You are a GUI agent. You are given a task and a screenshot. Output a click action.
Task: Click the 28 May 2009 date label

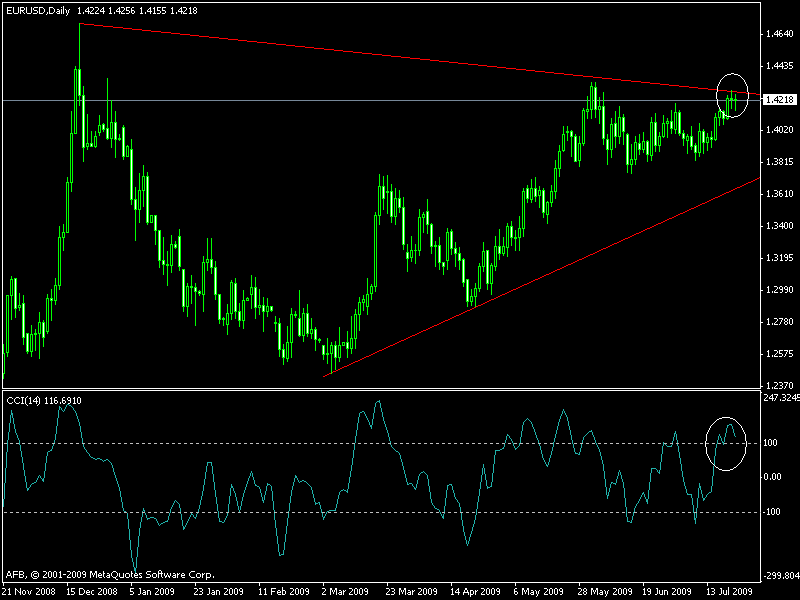(x=604, y=591)
